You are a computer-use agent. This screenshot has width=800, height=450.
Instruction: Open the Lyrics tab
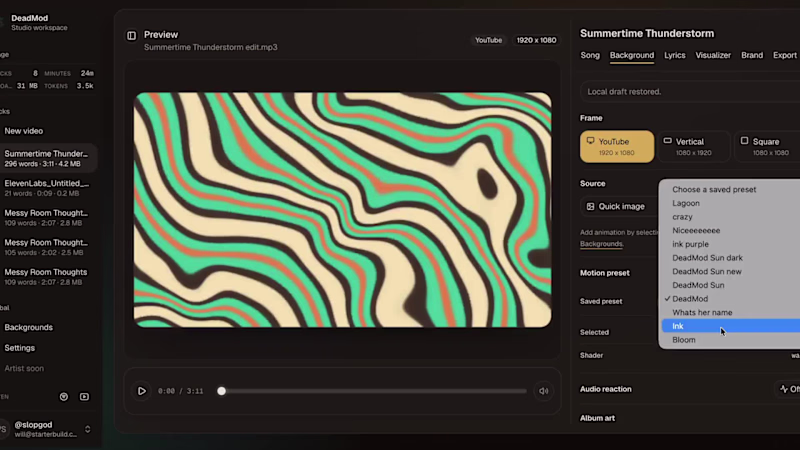point(674,55)
